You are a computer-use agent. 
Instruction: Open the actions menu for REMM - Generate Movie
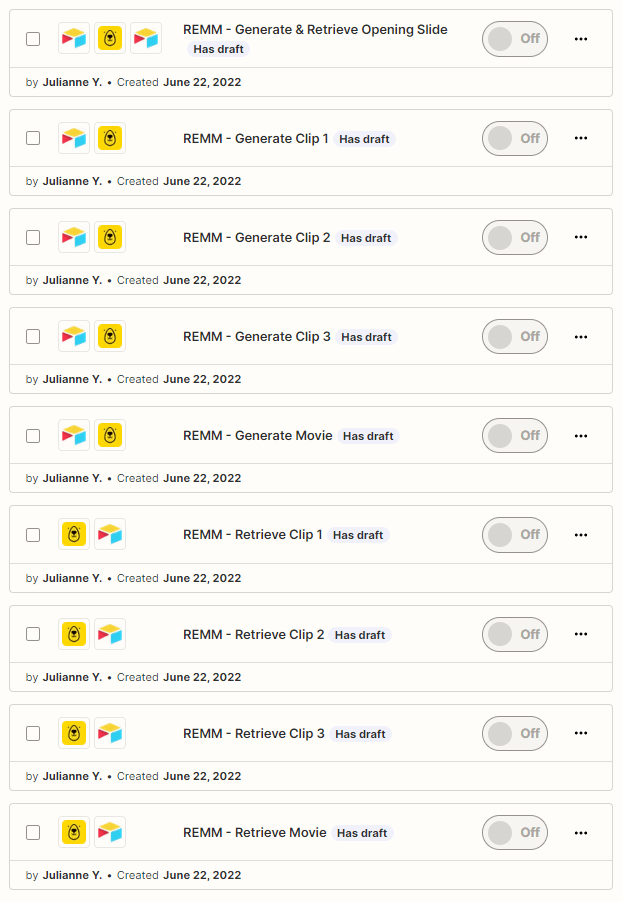click(581, 435)
